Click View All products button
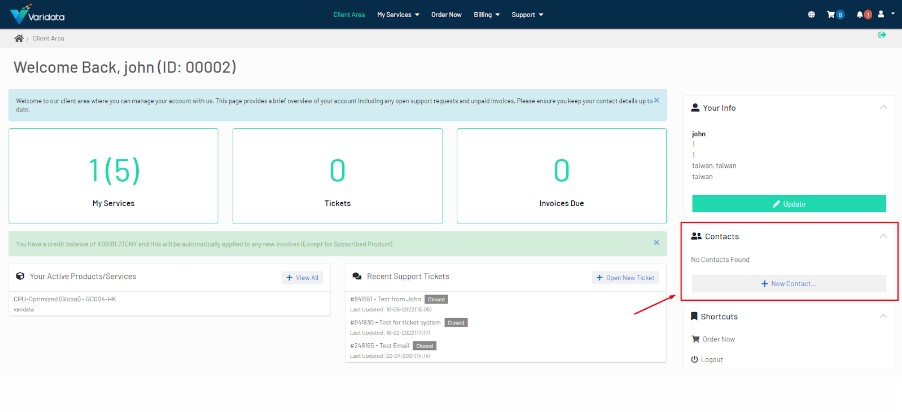This screenshot has width=902, height=412. tap(302, 277)
